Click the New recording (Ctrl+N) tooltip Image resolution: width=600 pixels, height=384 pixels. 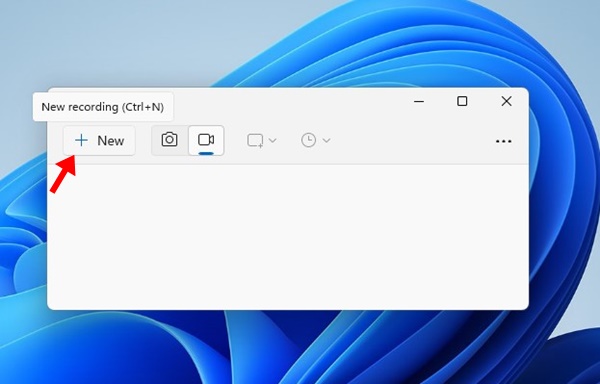[x=103, y=107]
